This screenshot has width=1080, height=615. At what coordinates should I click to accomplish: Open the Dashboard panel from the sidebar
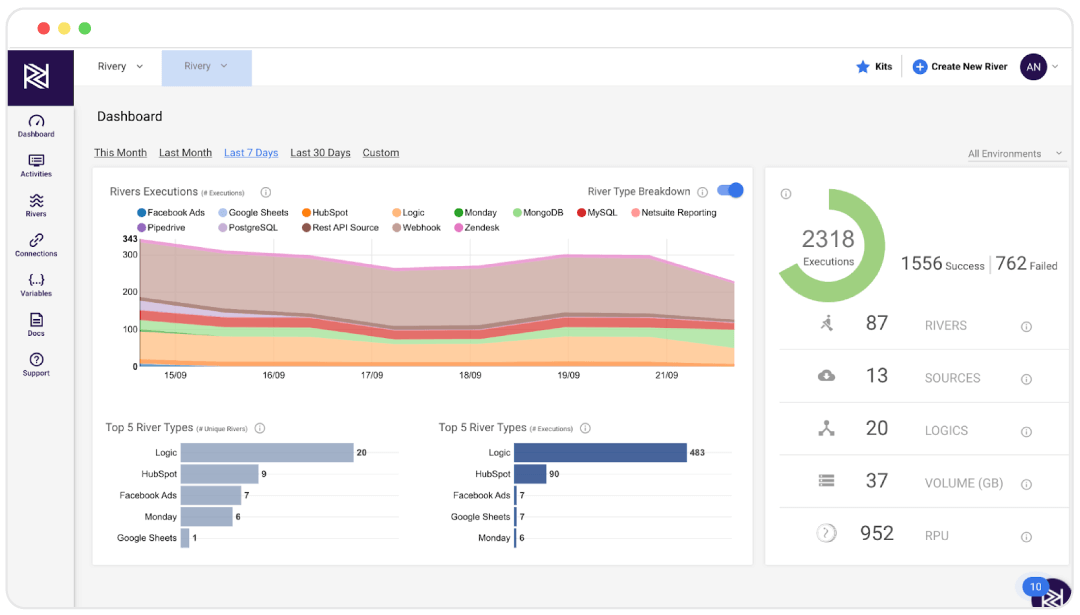click(36, 124)
